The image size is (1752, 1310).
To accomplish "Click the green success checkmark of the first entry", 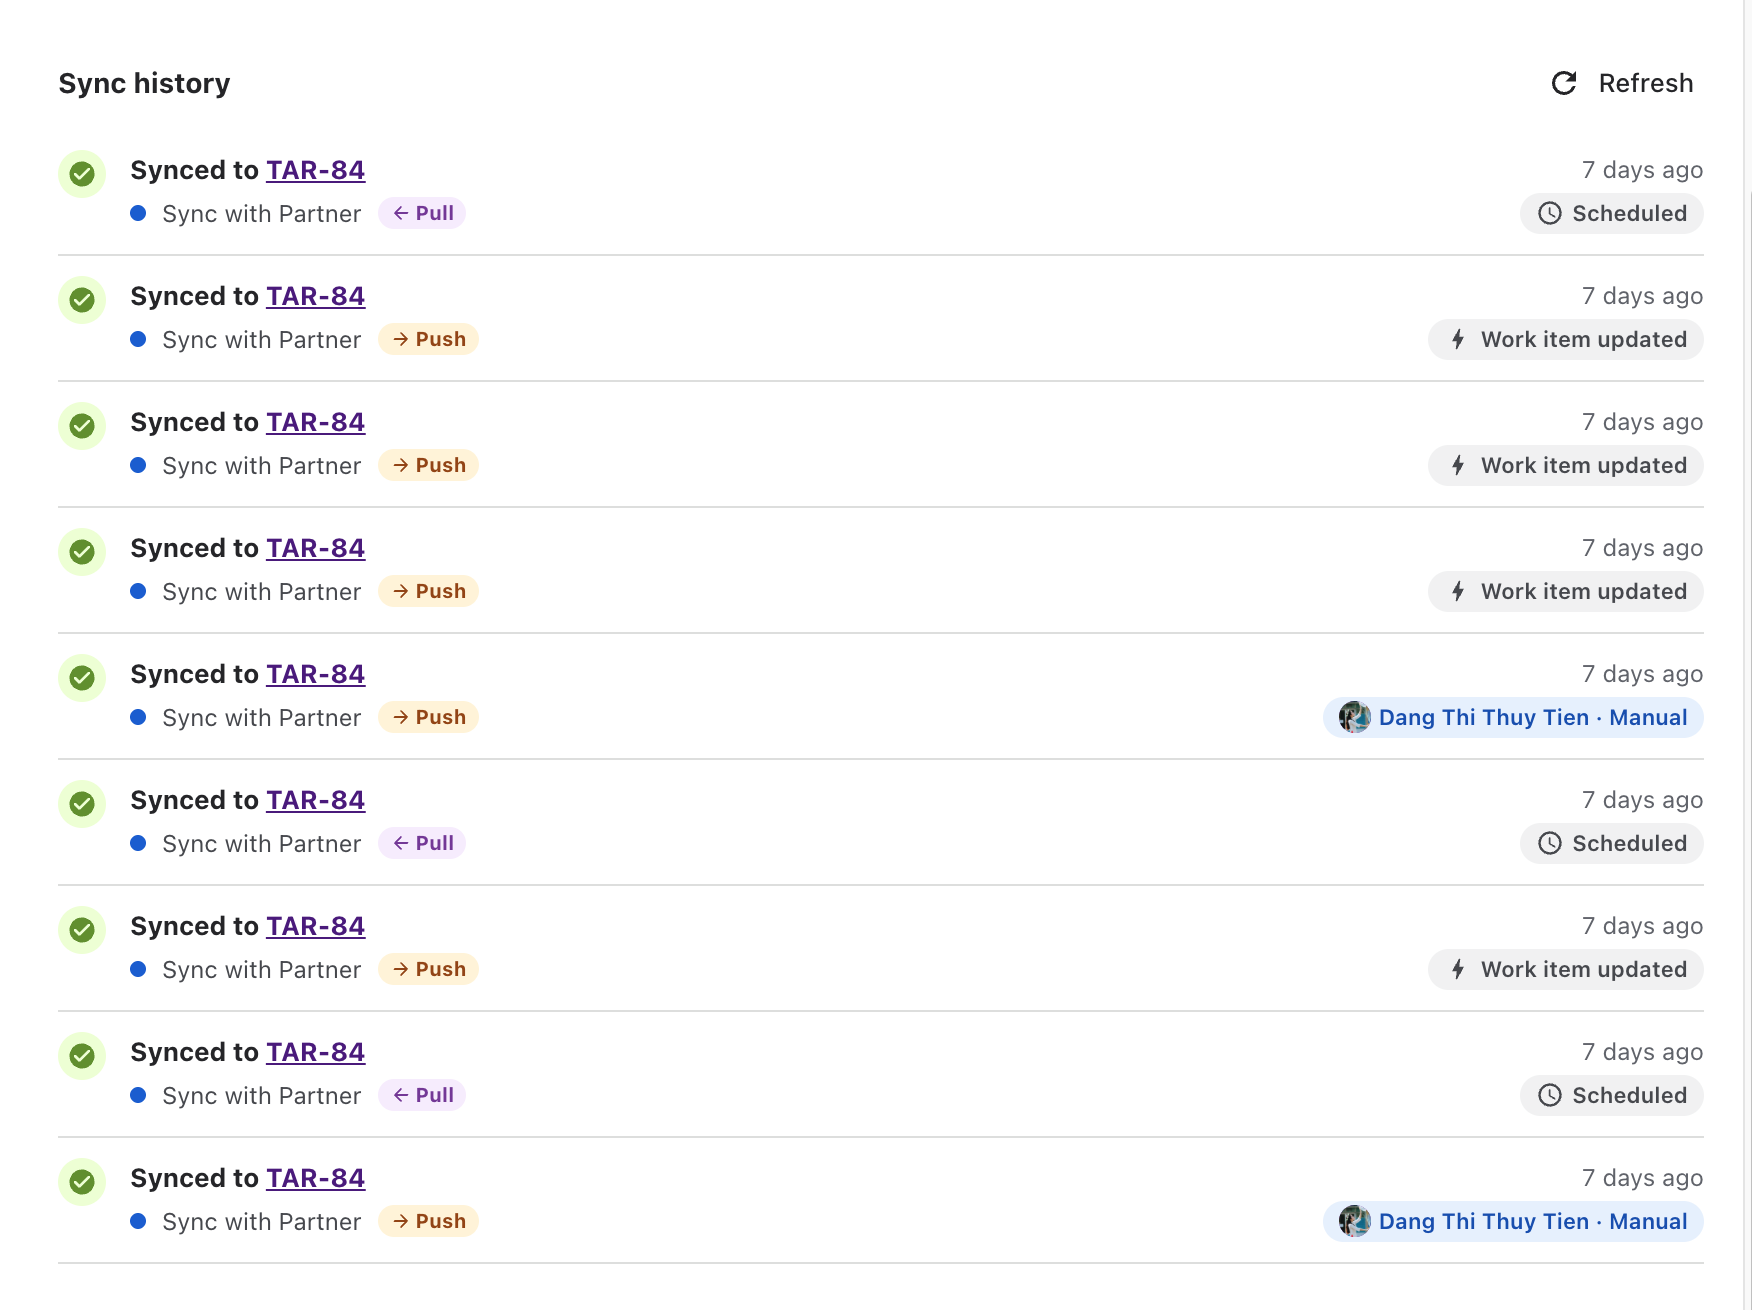I will (x=82, y=174).
